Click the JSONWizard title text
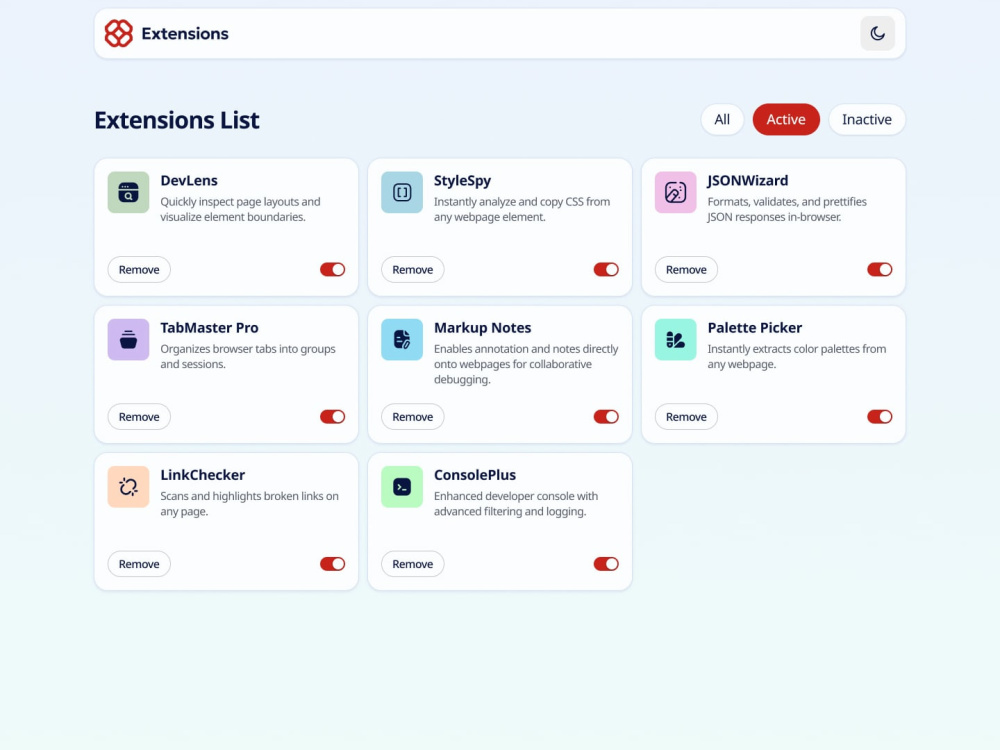1000x750 pixels. [x=747, y=180]
